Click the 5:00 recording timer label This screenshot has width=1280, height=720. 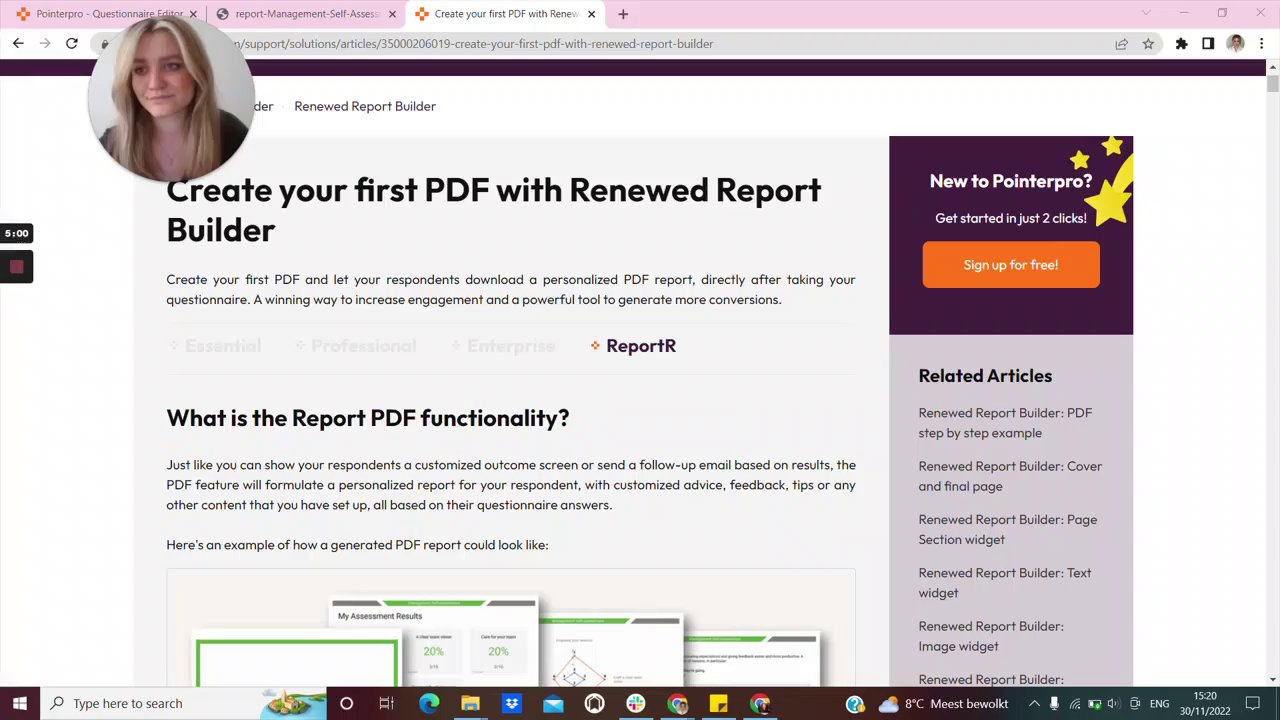click(x=16, y=233)
